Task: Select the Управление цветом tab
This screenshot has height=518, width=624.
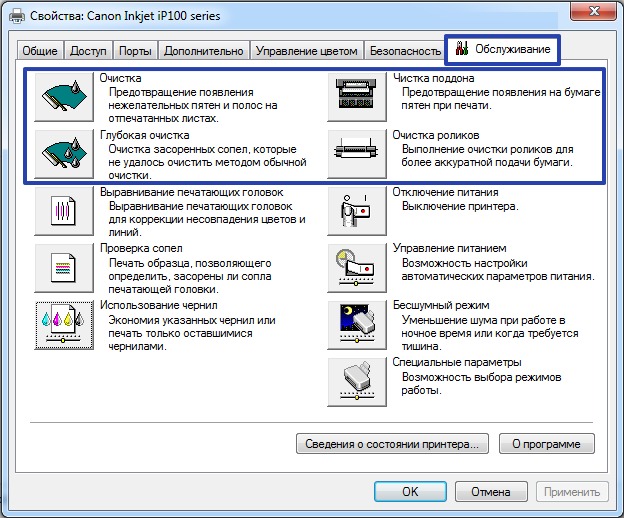Action: click(x=306, y=51)
